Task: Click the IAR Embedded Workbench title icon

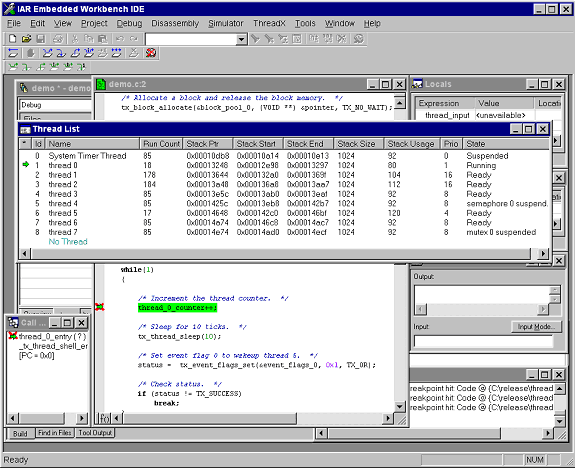Action: 9,9
